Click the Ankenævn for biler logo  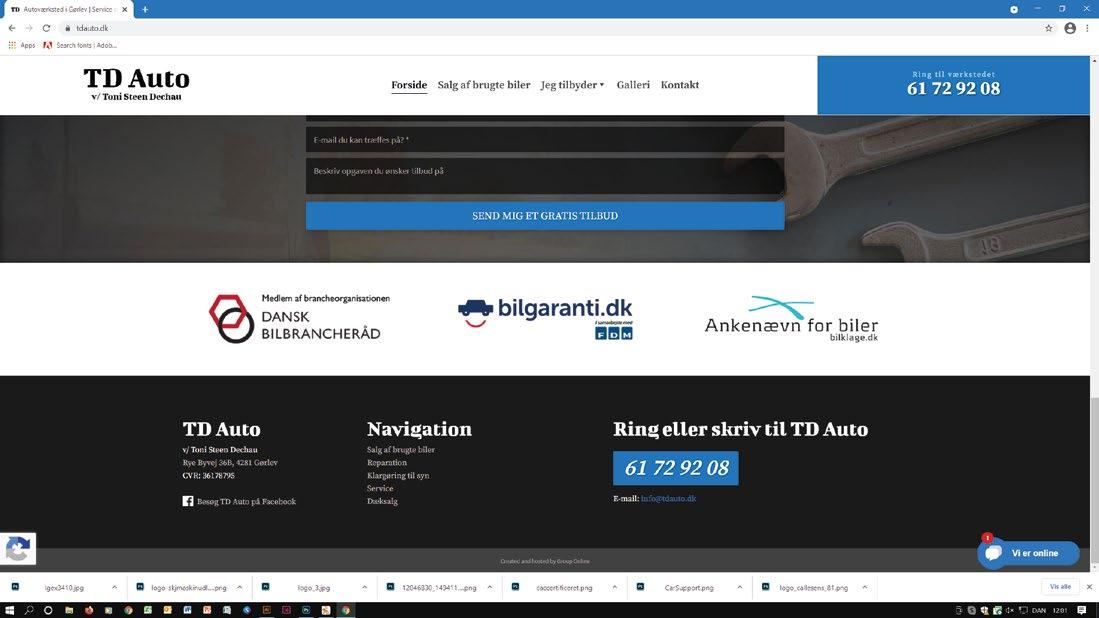pos(791,319)
